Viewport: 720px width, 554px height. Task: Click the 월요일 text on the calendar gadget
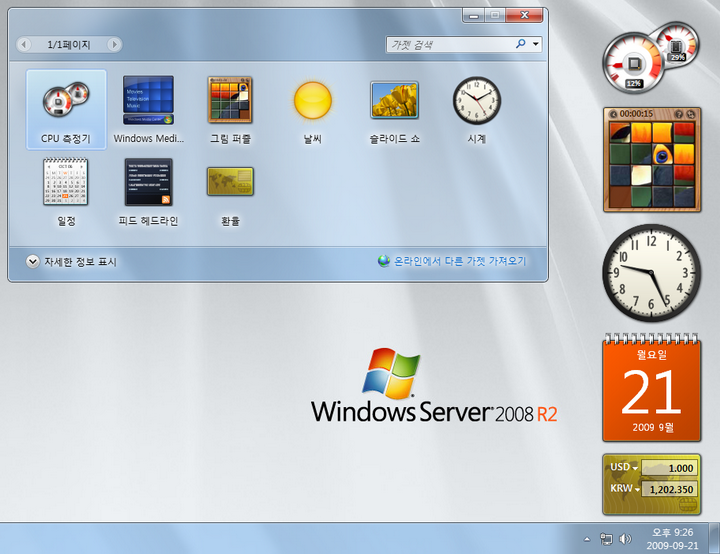click(x=652, y=354)
